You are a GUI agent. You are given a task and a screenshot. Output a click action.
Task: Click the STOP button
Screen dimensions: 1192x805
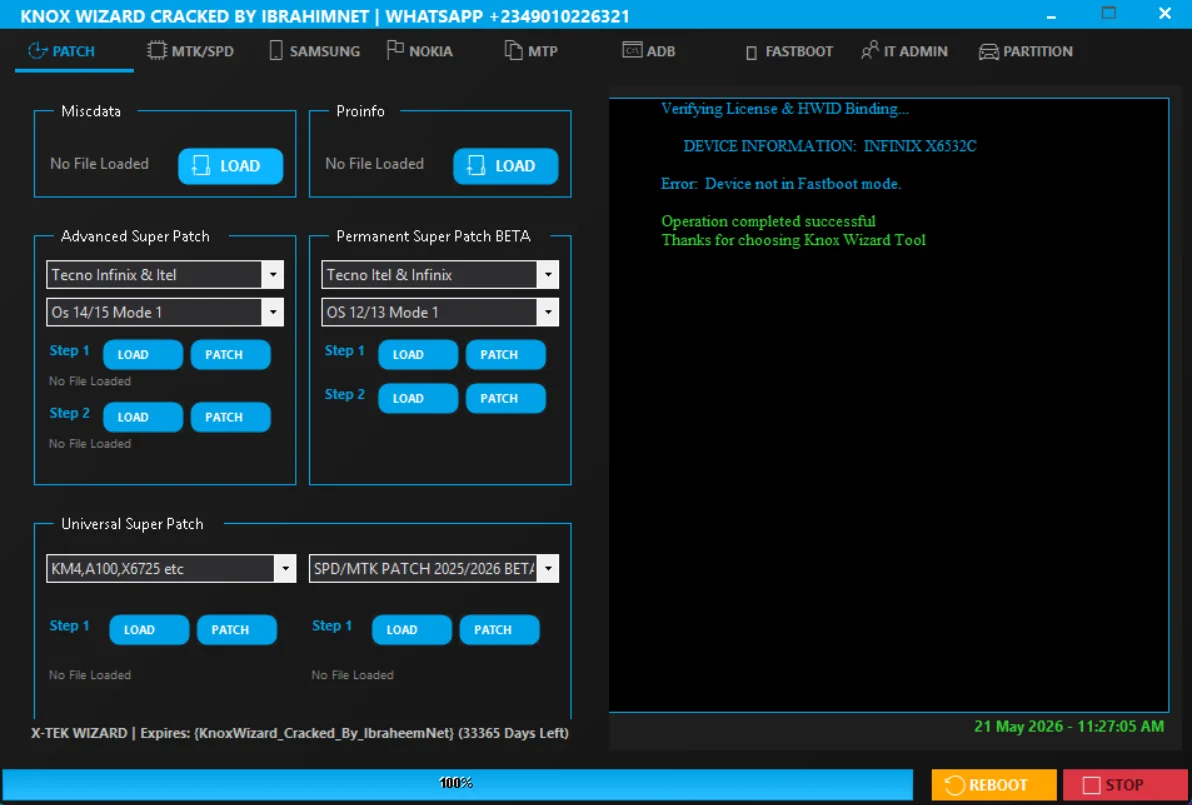click(x=1127, y=785)
